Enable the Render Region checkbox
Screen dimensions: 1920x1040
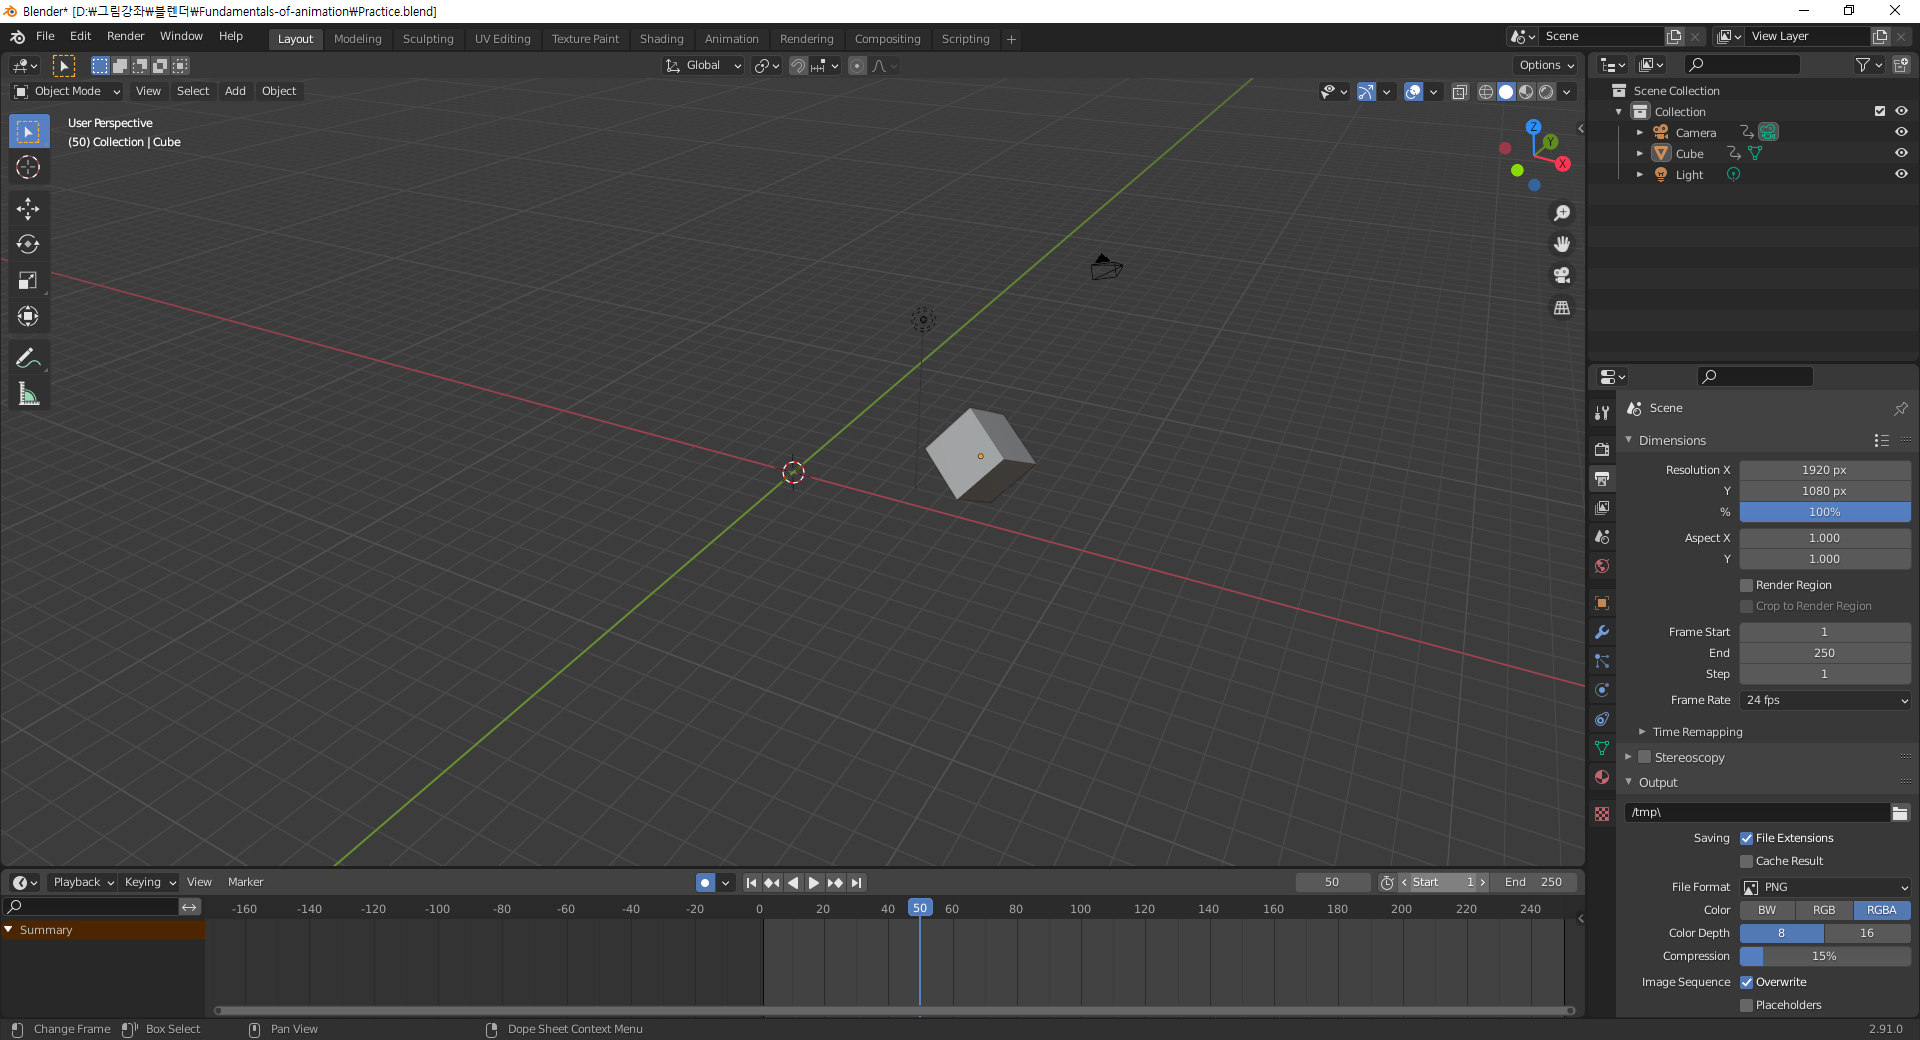tap(1747, 585)
